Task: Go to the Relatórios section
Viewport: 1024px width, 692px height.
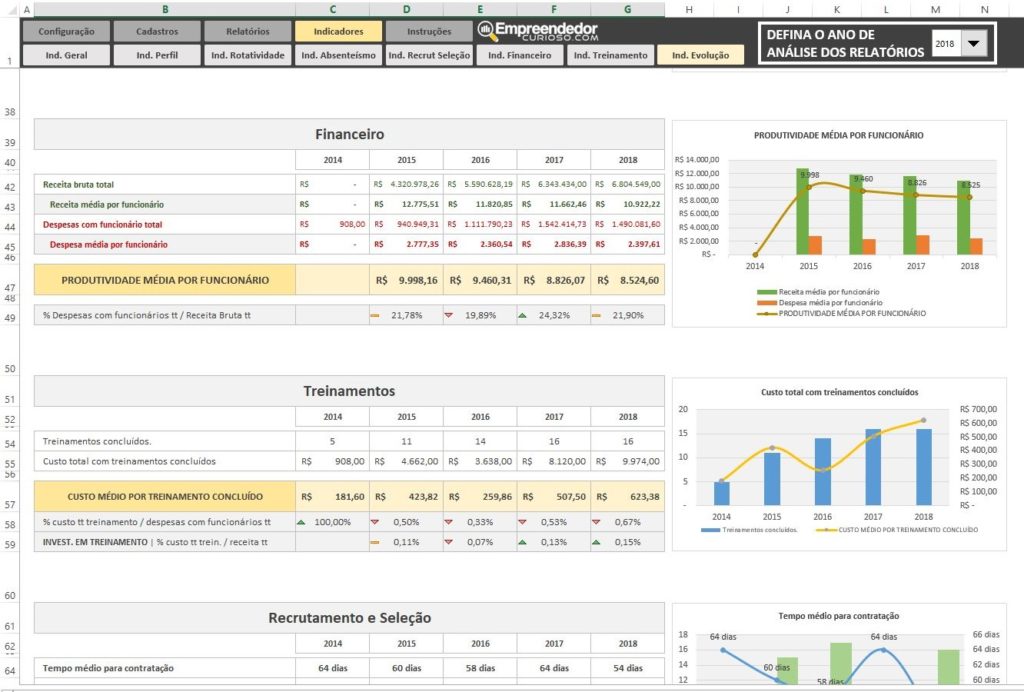Action: 248,31
